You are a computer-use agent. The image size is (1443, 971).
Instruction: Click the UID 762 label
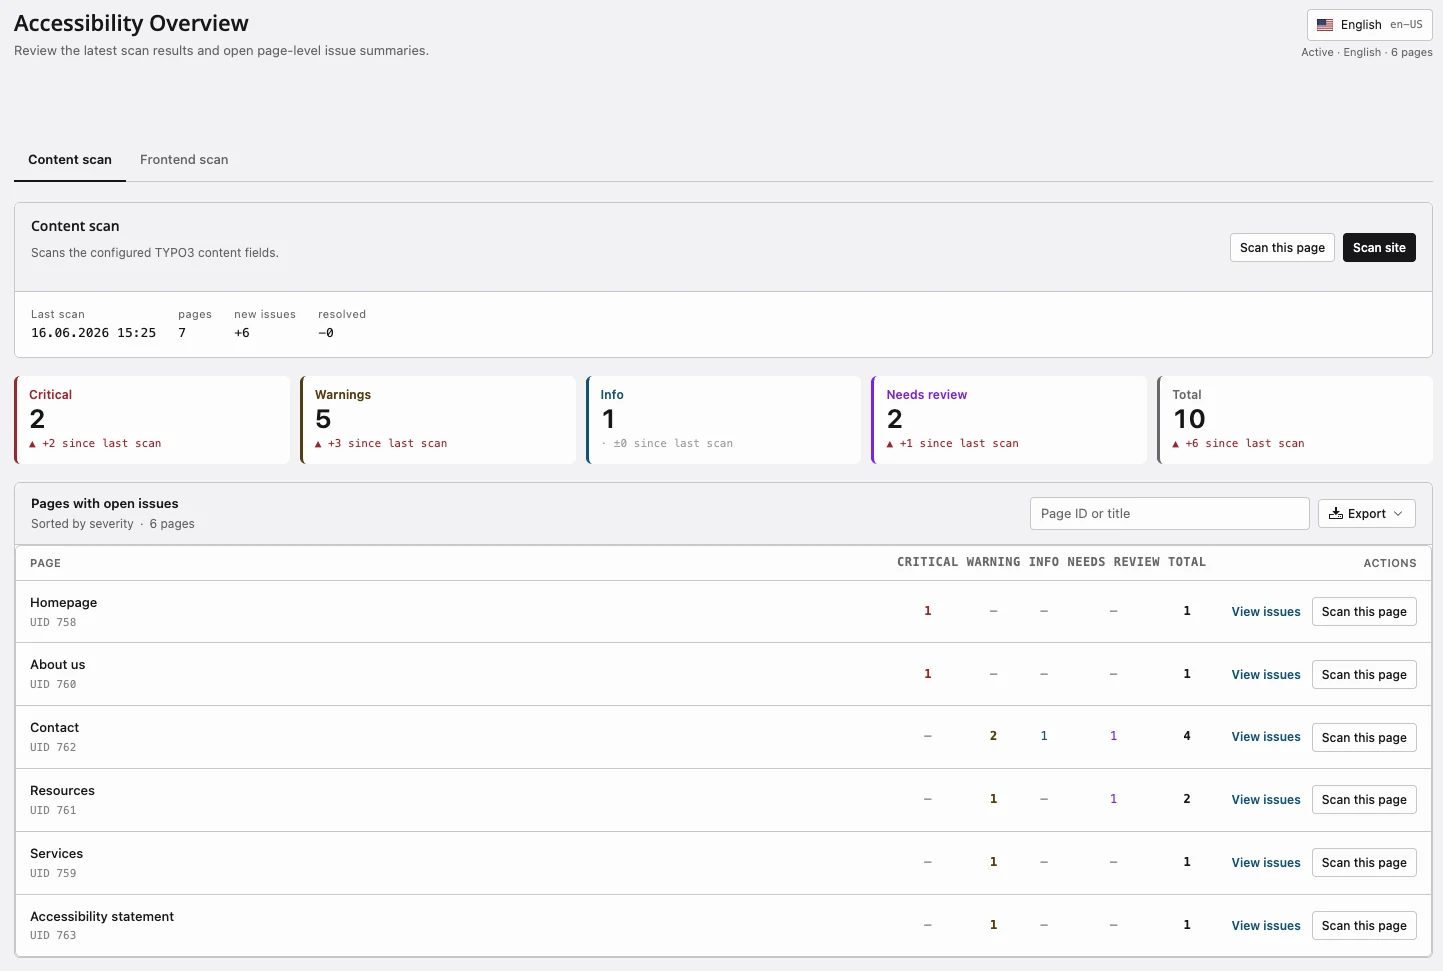pos(53,748)
